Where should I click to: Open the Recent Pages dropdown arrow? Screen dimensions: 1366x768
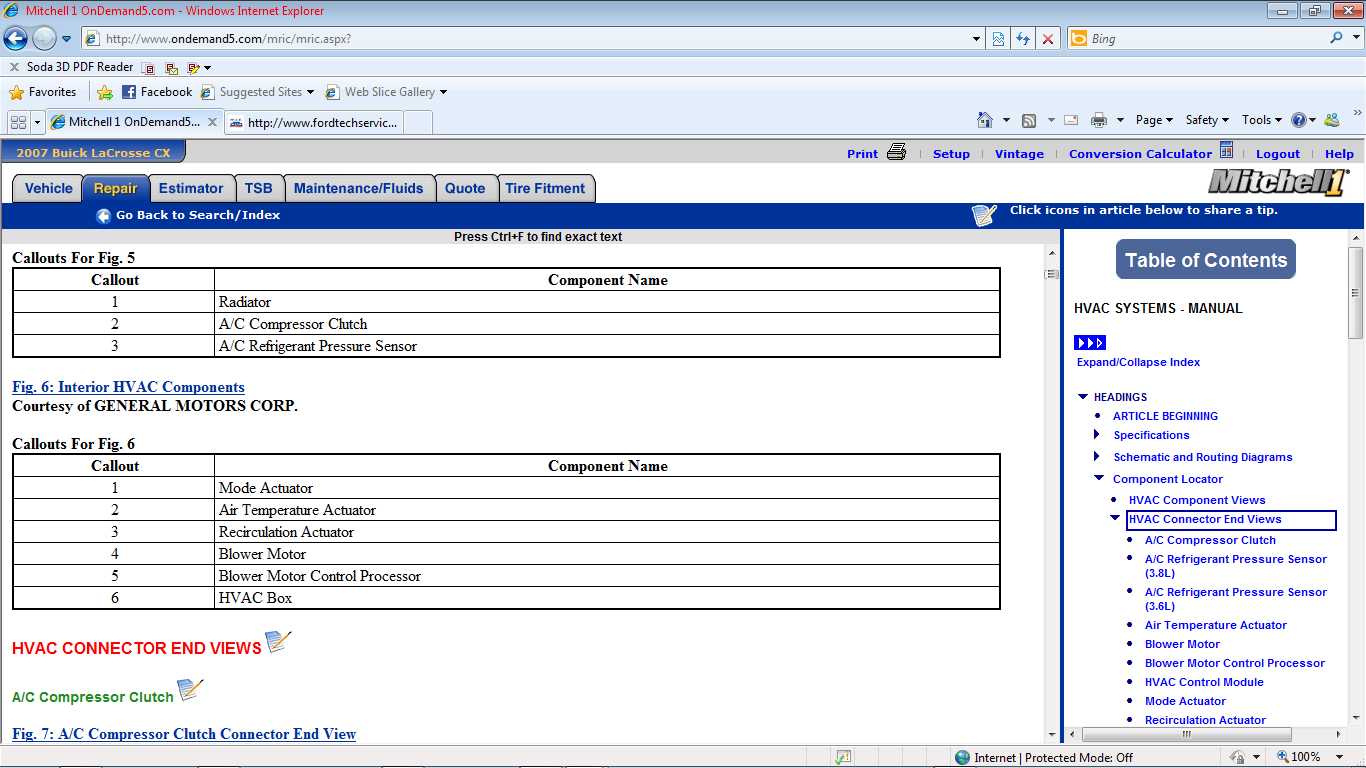(x=67, y=39)
